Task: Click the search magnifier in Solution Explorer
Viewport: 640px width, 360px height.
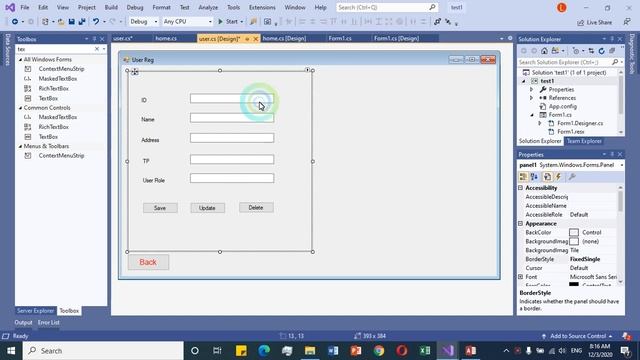Action: 615,62
